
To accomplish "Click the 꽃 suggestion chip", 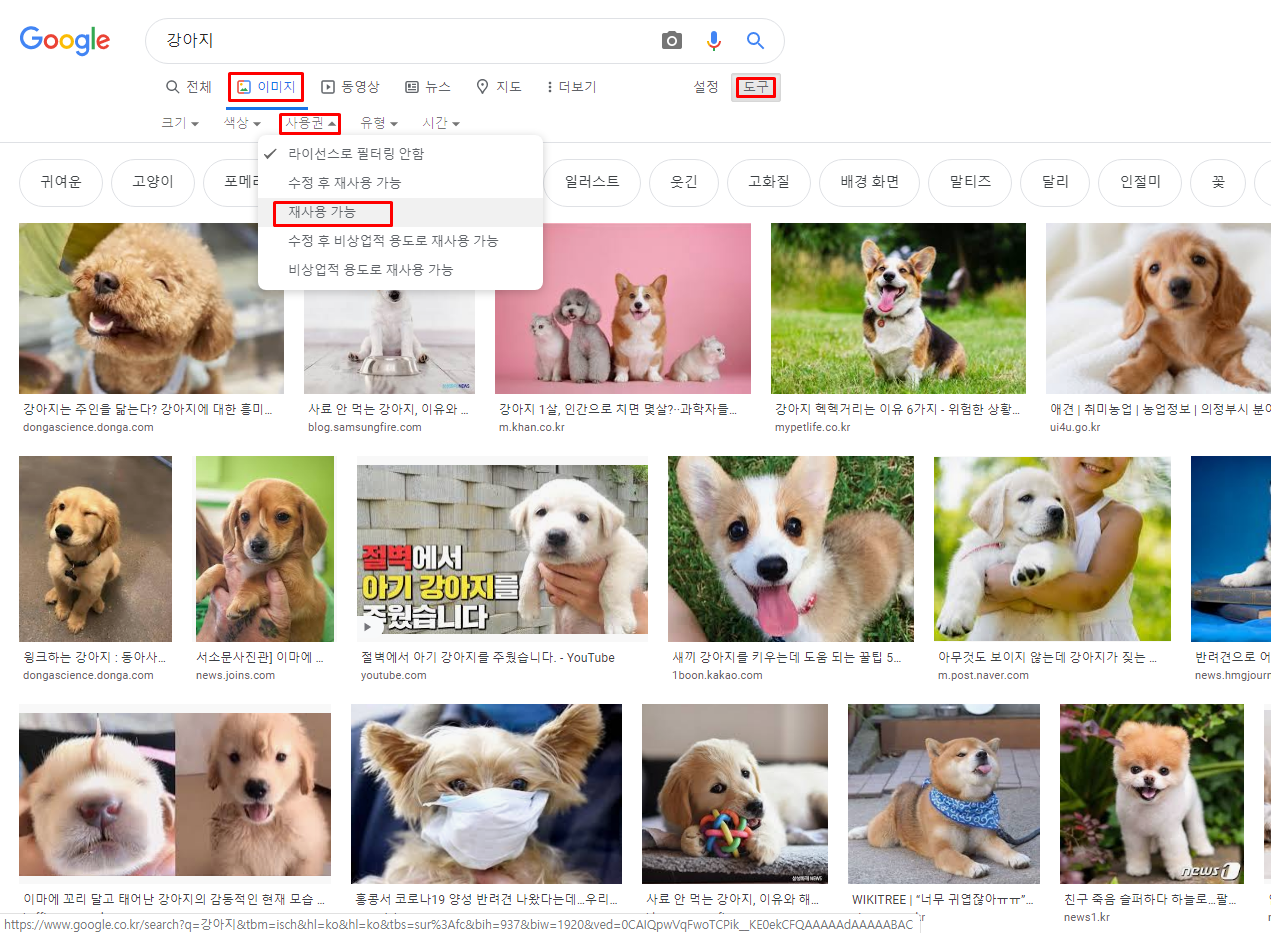I will pos(1218,182).
